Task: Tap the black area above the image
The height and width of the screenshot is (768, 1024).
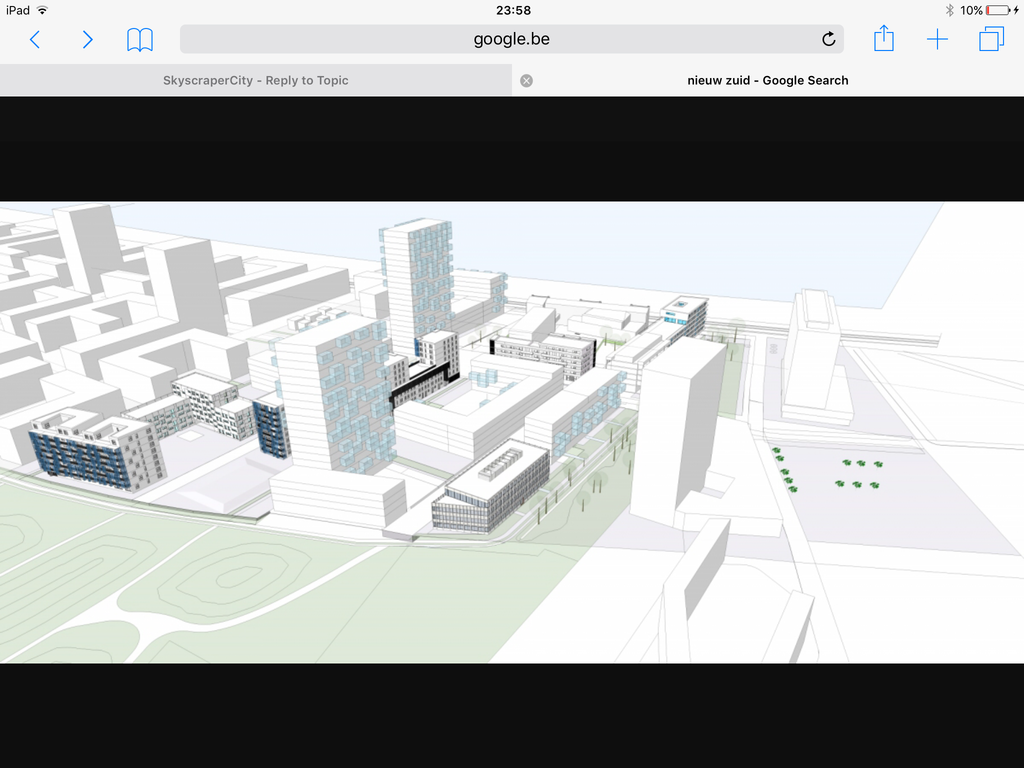Action: 512,150
